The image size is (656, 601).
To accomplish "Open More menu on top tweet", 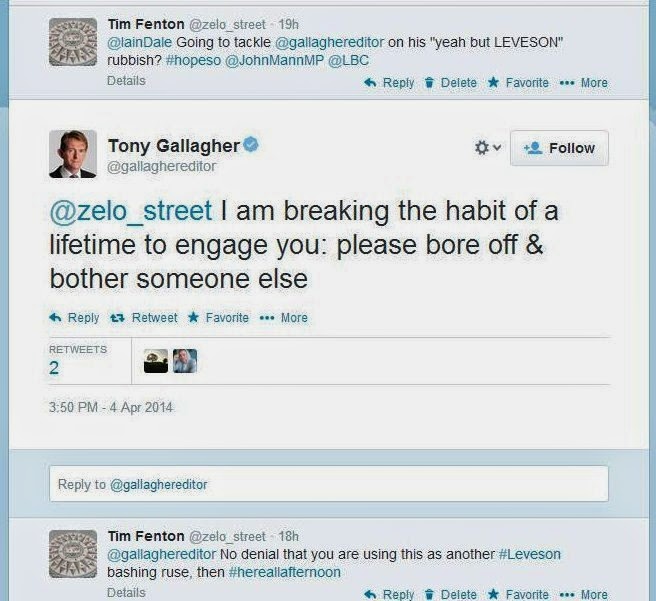I will click(585, 83).
